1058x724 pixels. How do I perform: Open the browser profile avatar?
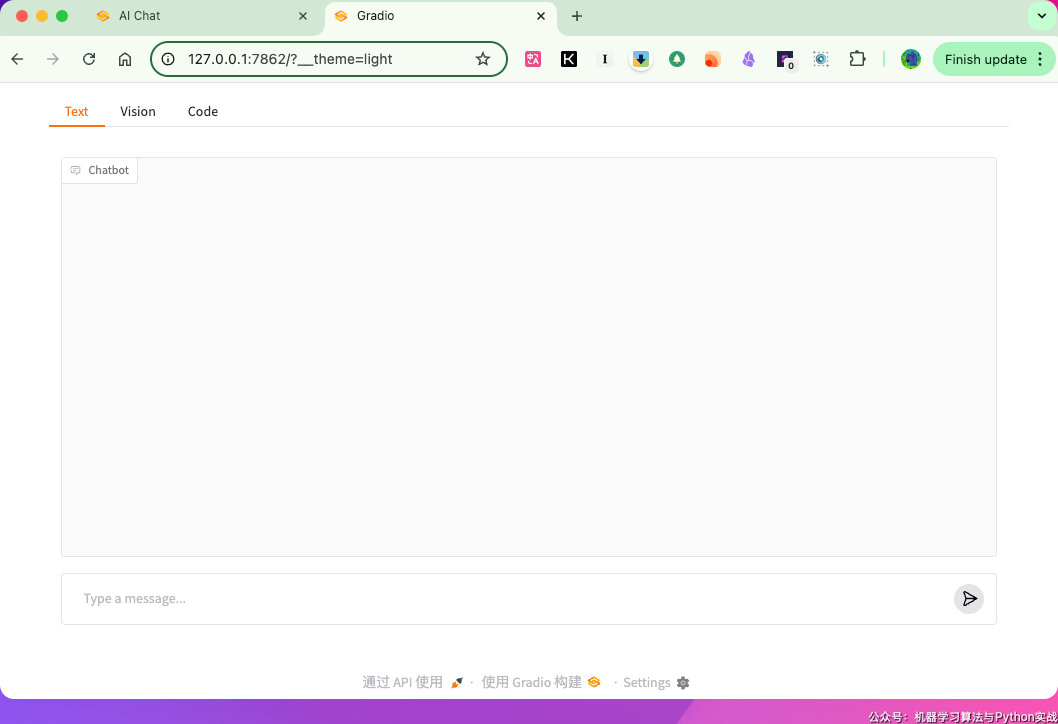click(x=911, y=59)
